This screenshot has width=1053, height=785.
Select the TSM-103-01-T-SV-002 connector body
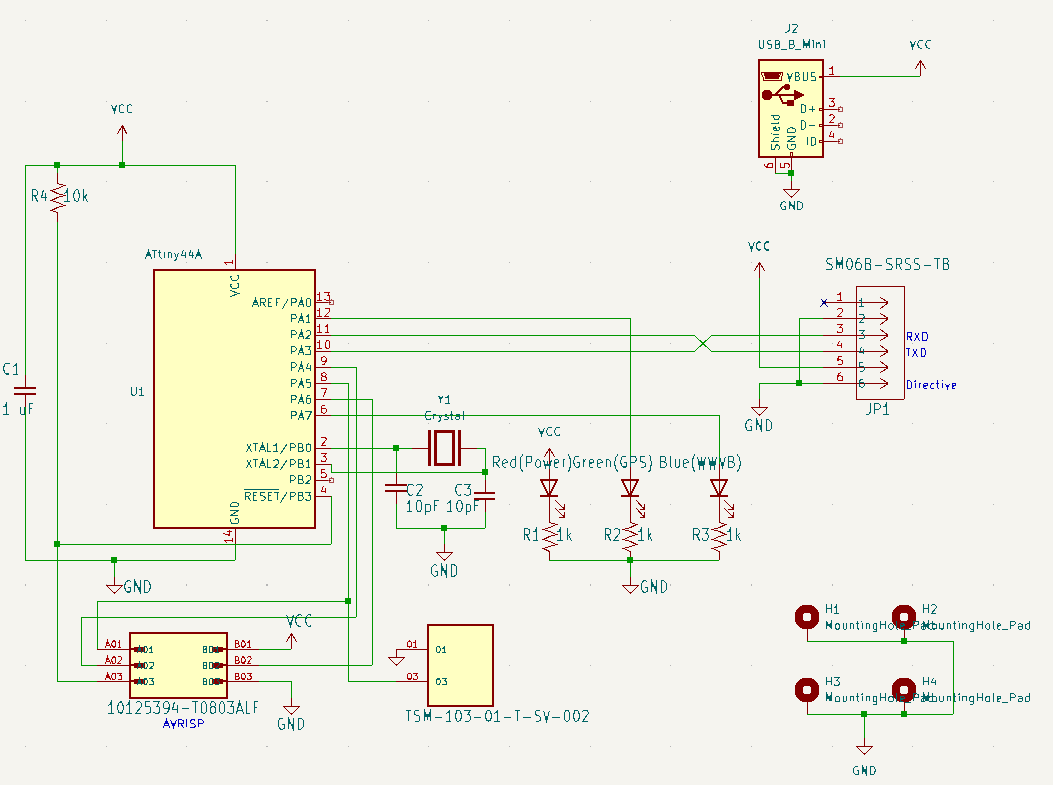[461, 665]
